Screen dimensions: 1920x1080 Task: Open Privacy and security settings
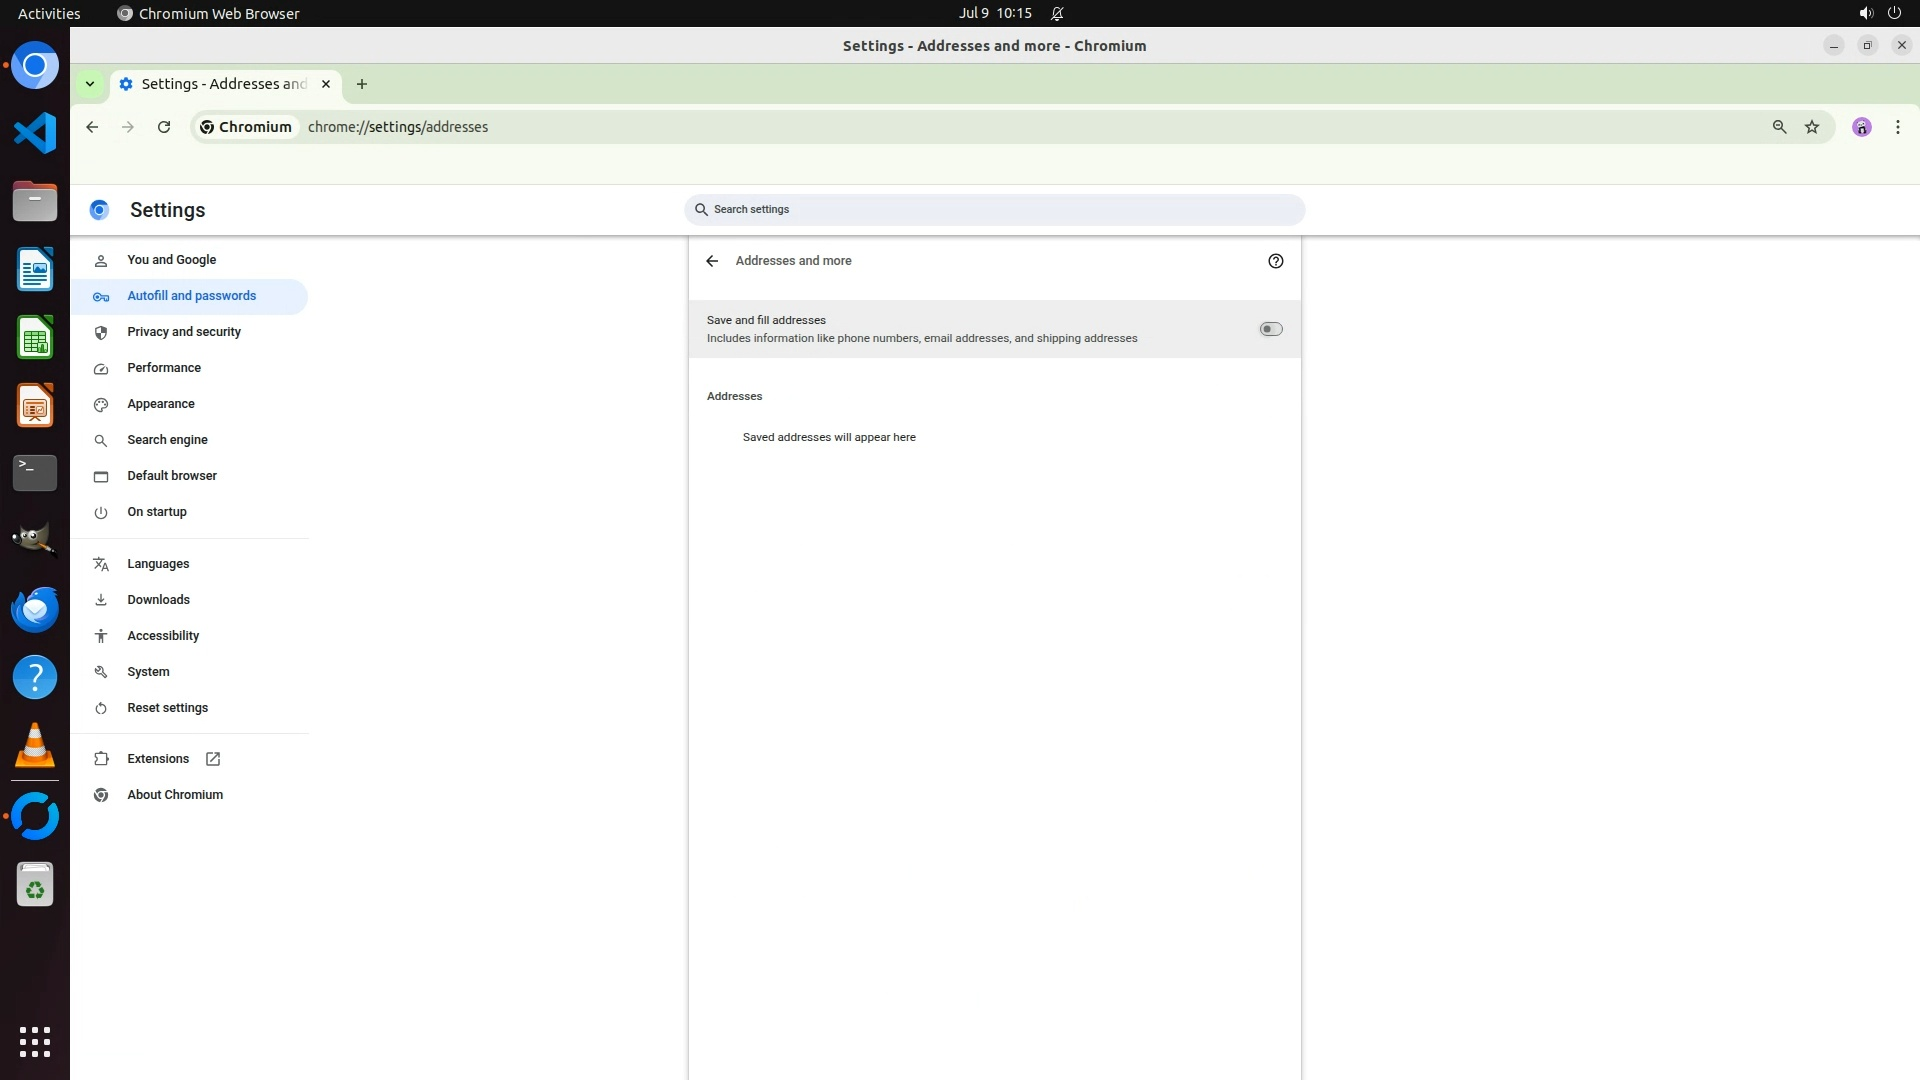pyautogui.click(x=184, y=332)
